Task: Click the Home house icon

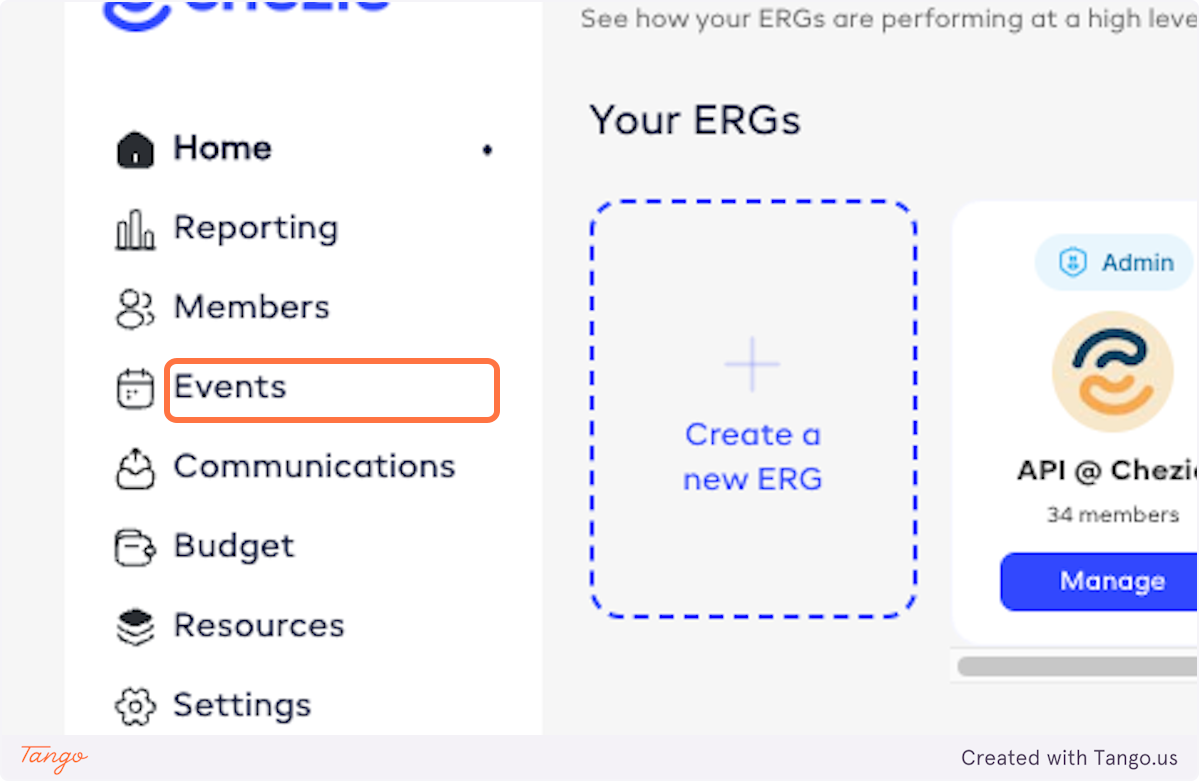Action: coord(135,150)
